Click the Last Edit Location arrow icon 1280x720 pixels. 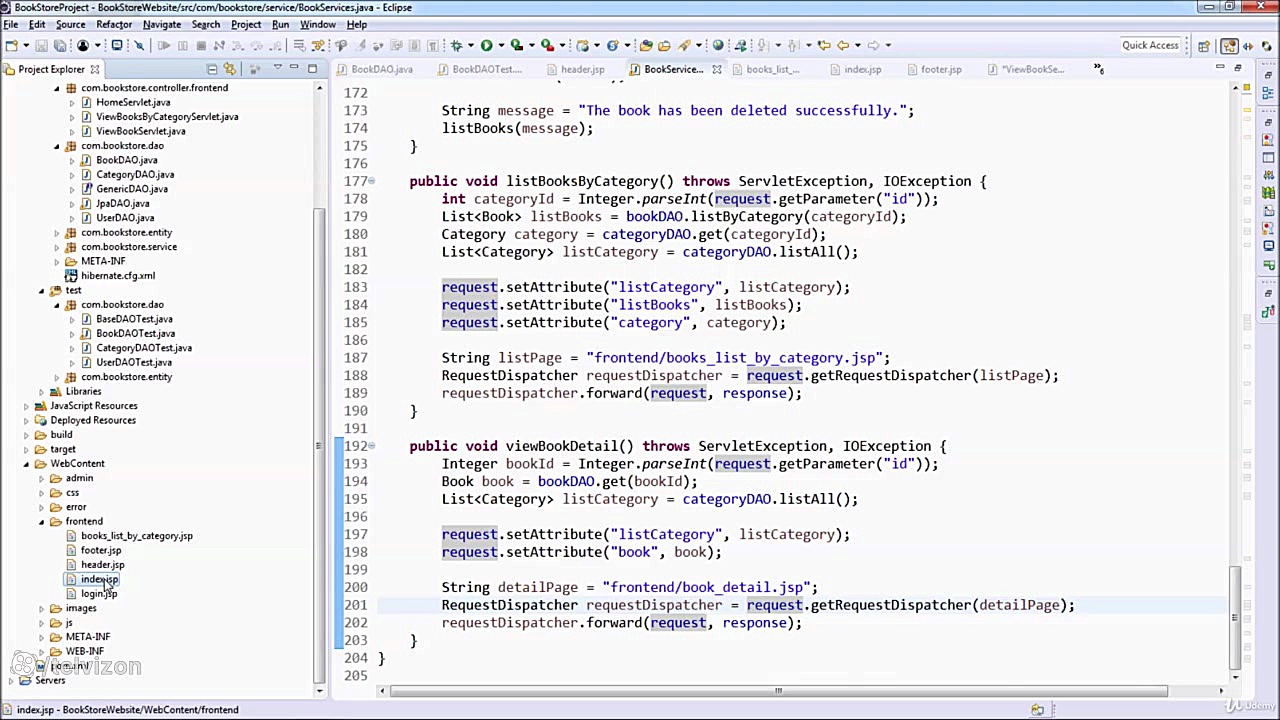(823, 45)
